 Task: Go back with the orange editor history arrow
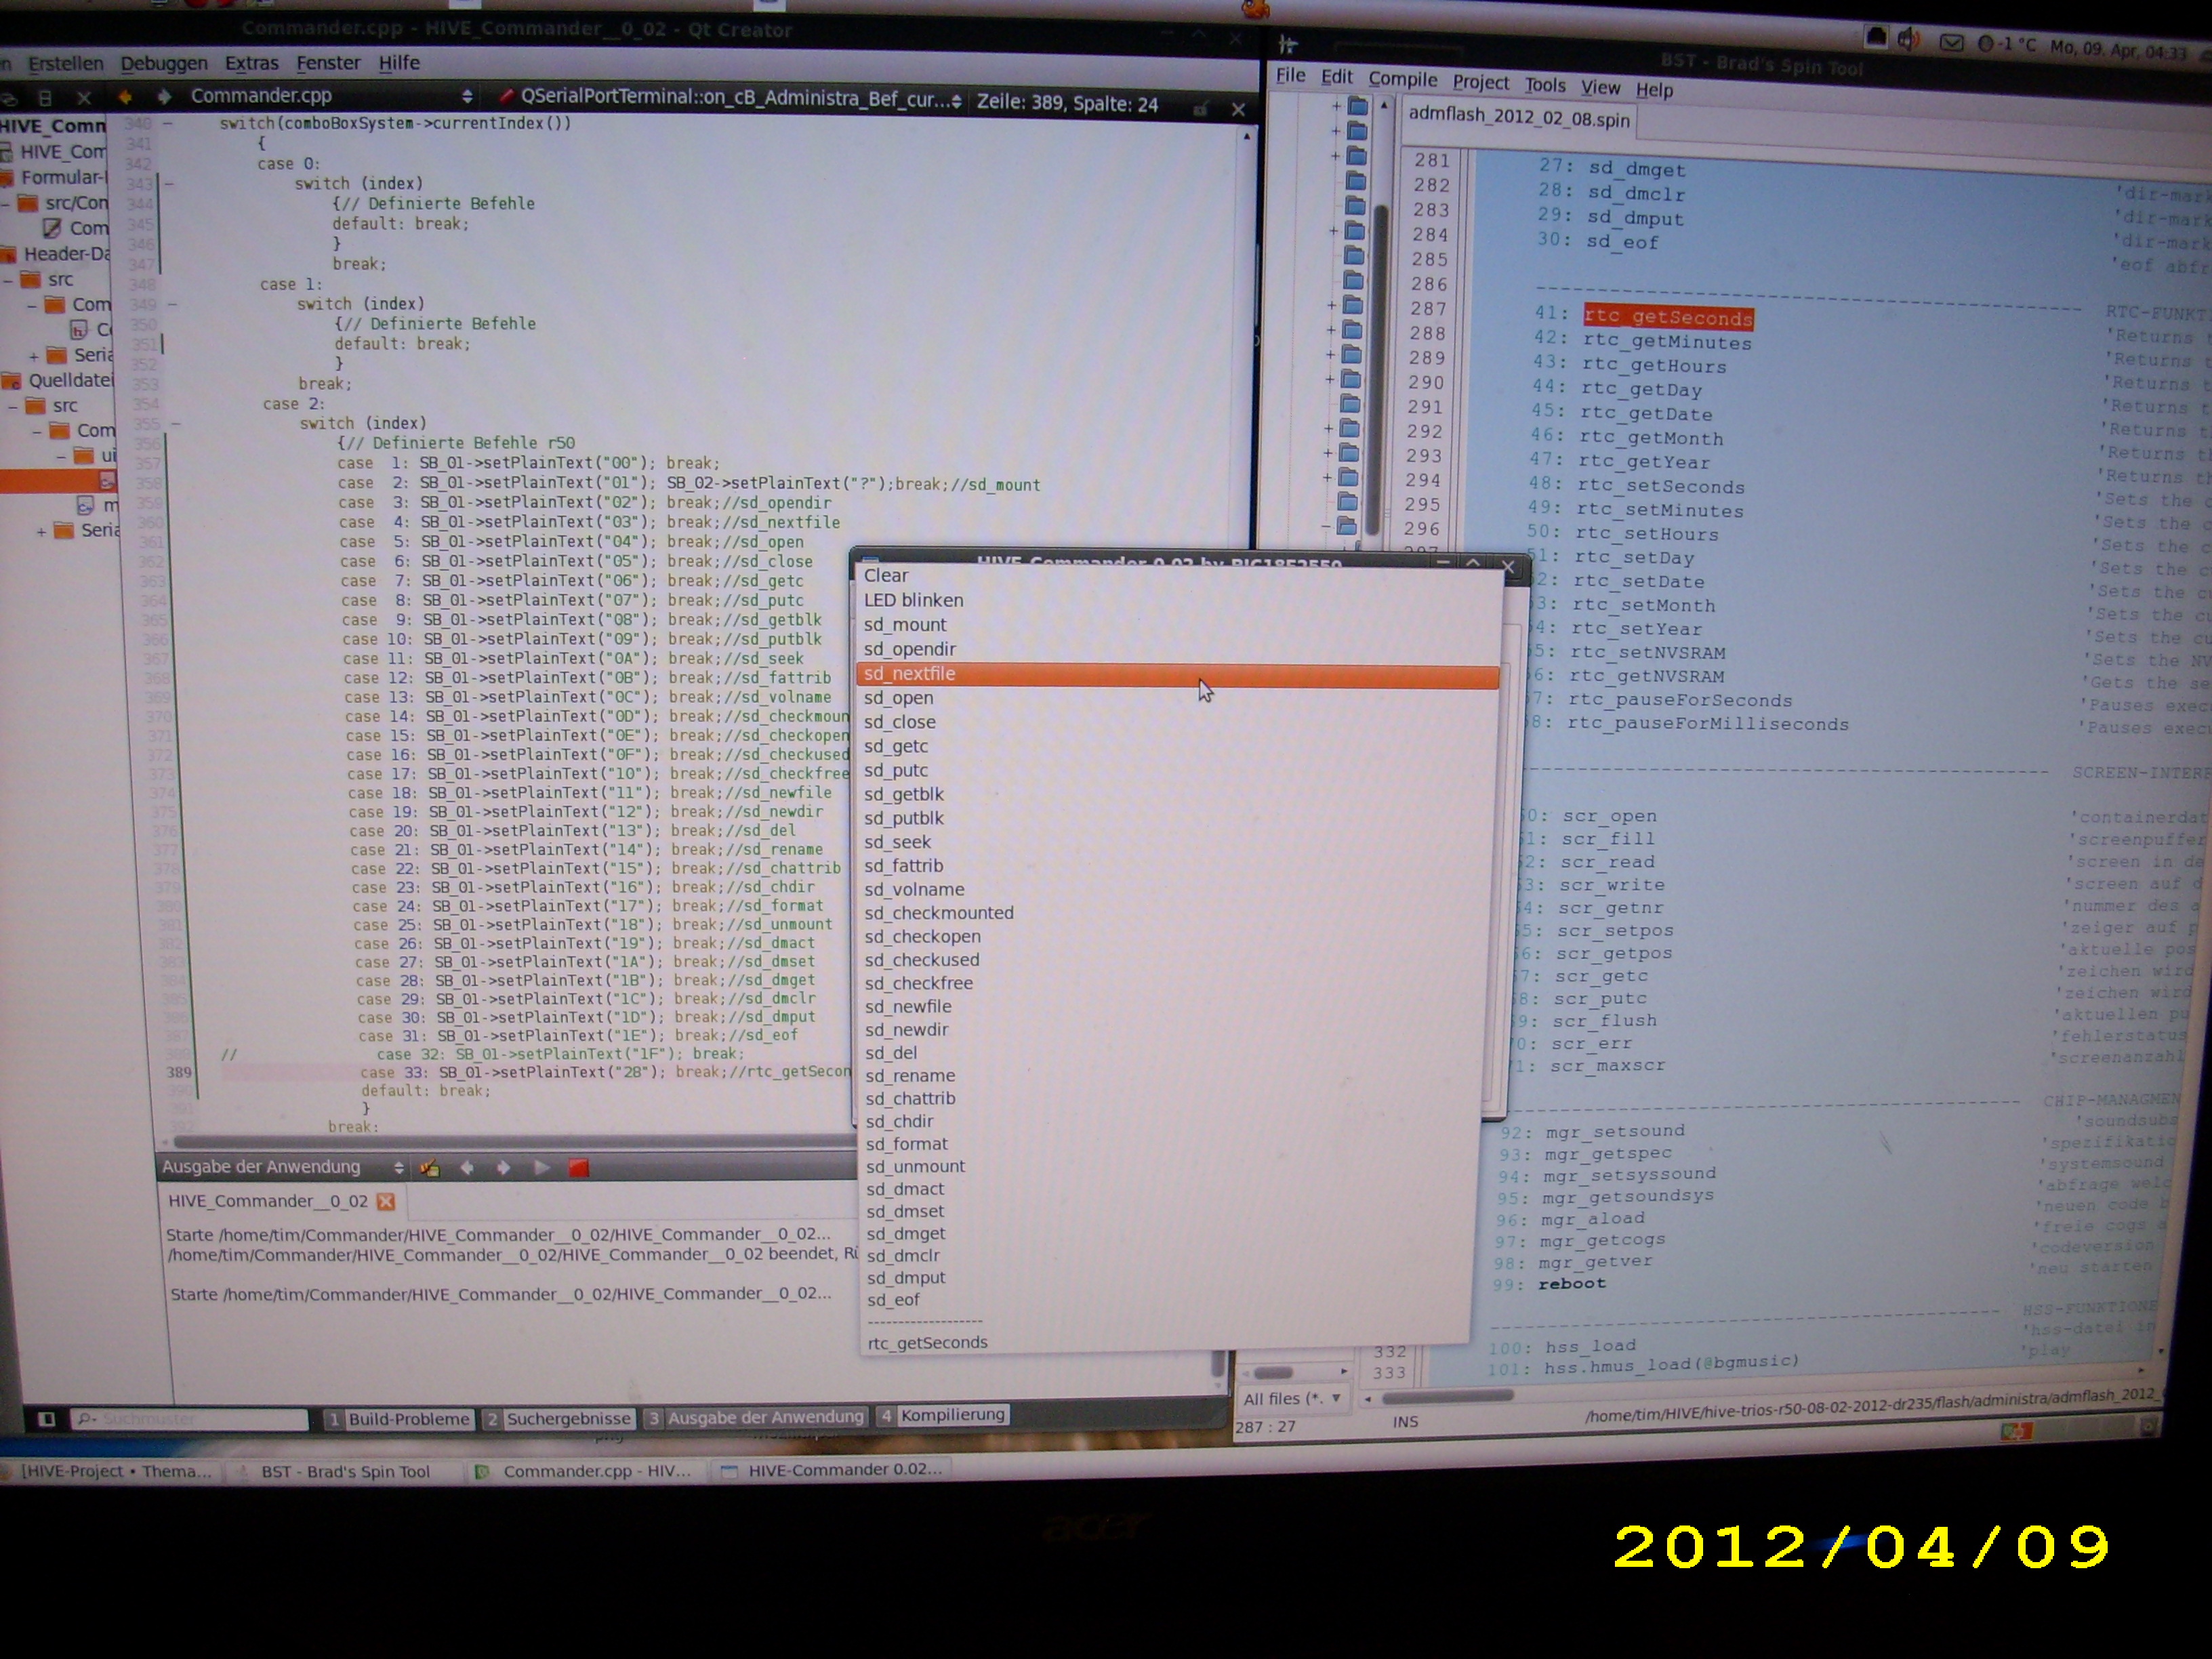(x=125, y=97)
